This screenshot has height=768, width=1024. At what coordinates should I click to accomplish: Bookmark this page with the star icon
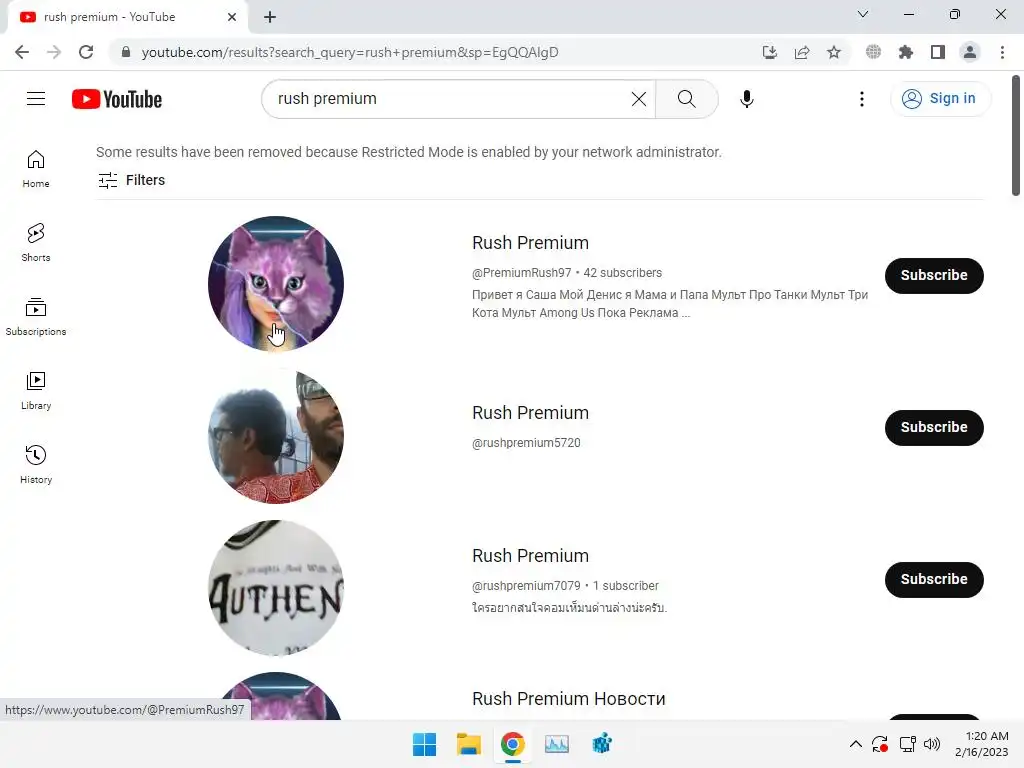834,52
